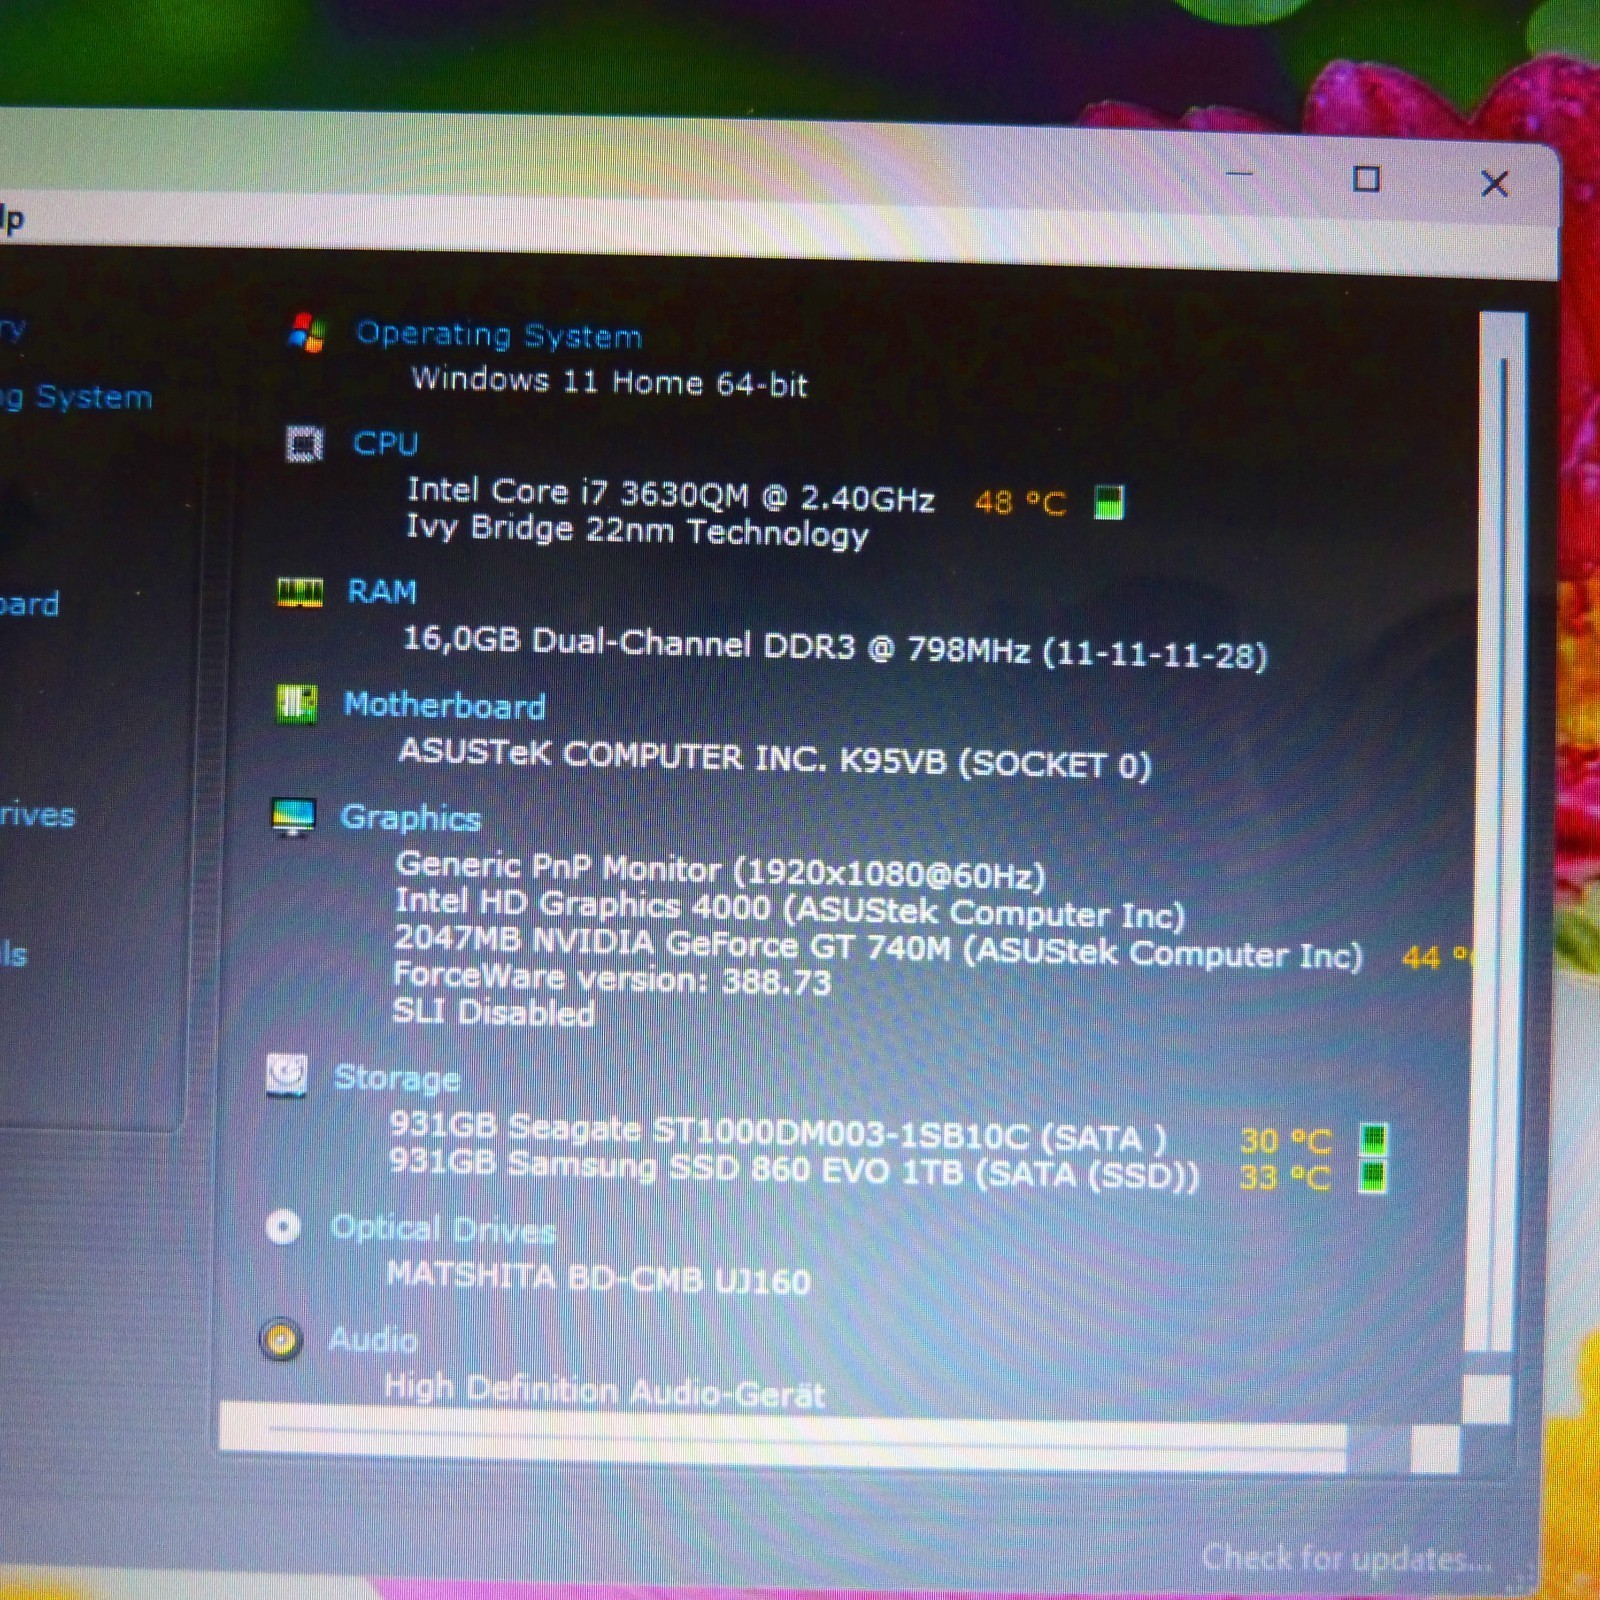1600x1600 pixels.
Task: Click '16,0GB Dual-Channel DDR3' RAM text
Action: click(629, 642)
